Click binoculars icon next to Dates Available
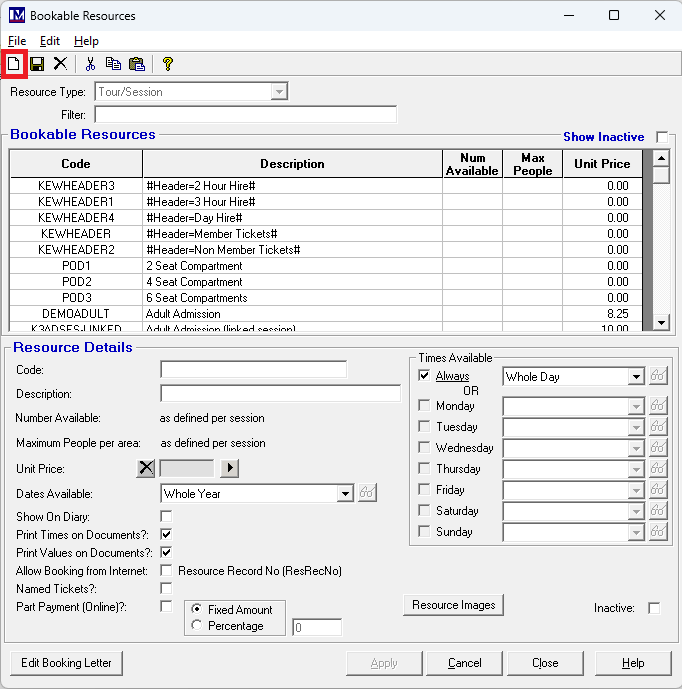 pos(367,493)
